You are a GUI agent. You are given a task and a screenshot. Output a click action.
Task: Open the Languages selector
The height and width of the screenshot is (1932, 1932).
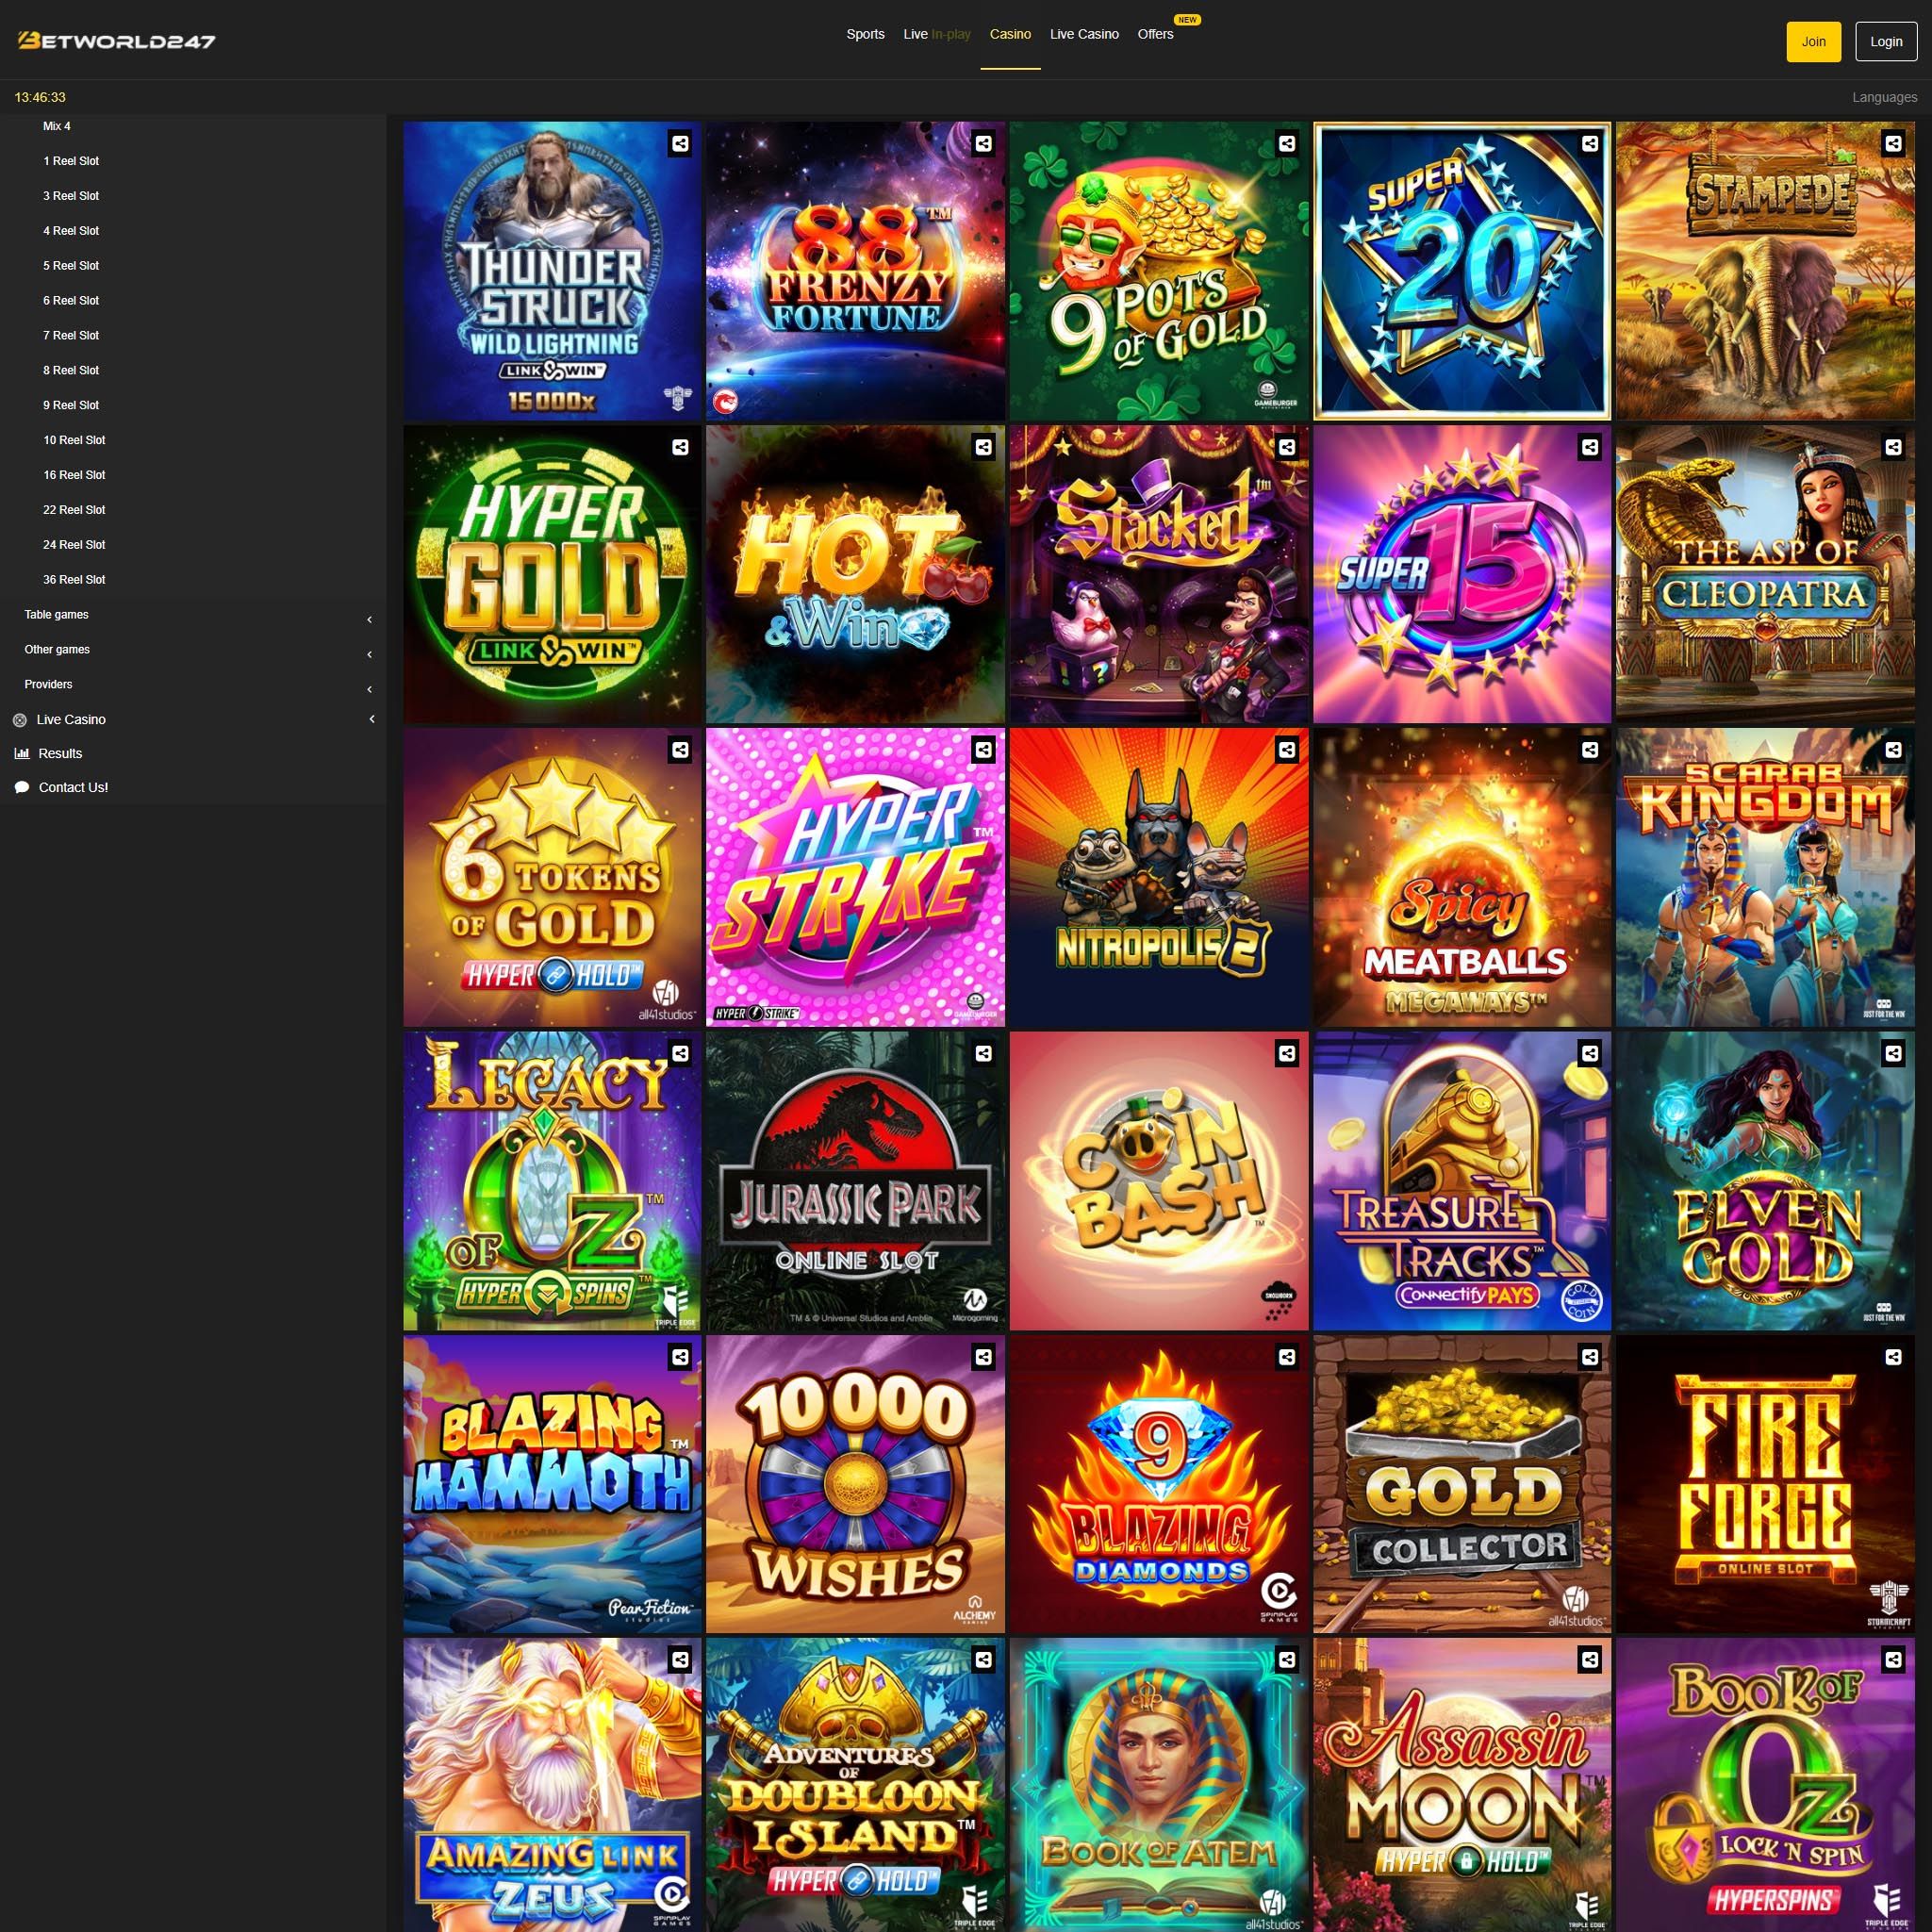(x=1884, y=97)
